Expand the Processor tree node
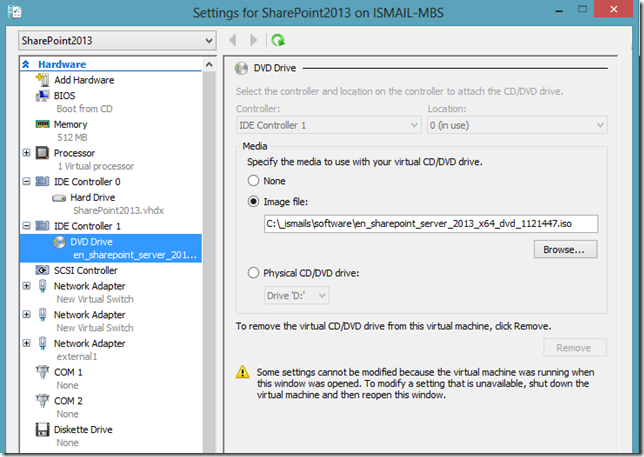 tap(26, 153)
